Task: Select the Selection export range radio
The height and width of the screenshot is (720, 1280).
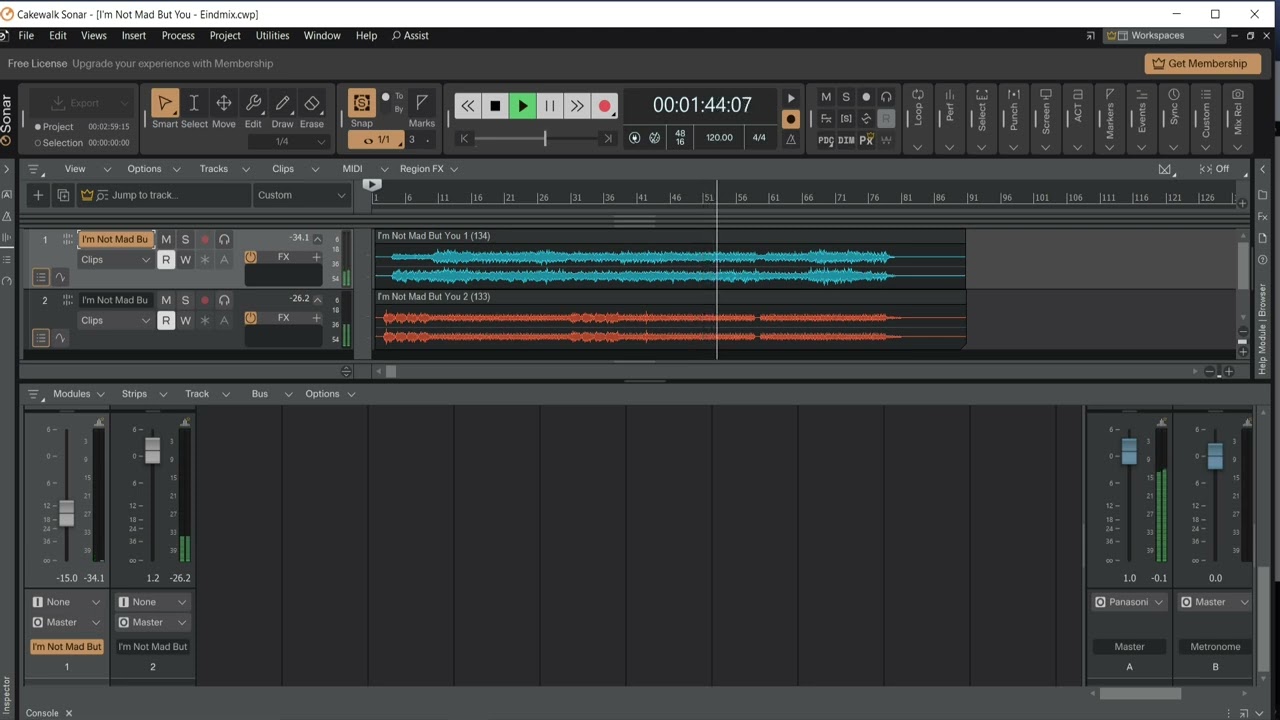Action: tap(38, 143)
